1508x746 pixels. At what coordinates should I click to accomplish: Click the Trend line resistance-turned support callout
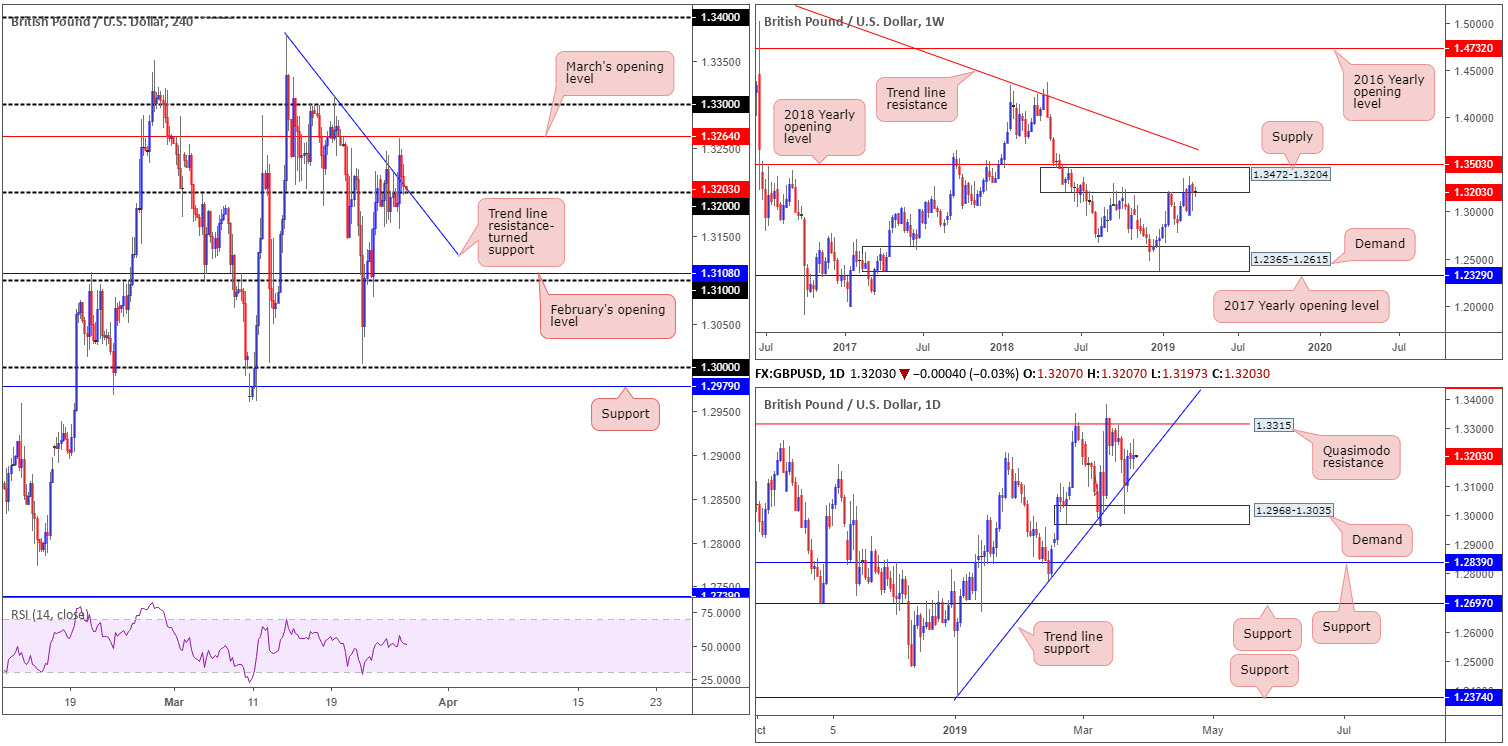[520, 233]
